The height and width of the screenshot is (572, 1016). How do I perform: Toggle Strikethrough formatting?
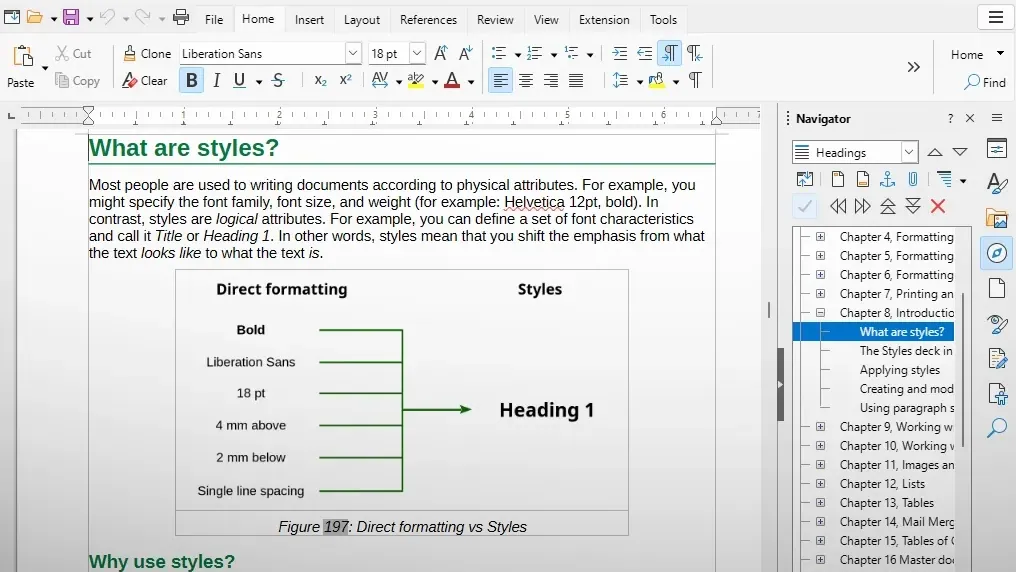tap(278, 80)
